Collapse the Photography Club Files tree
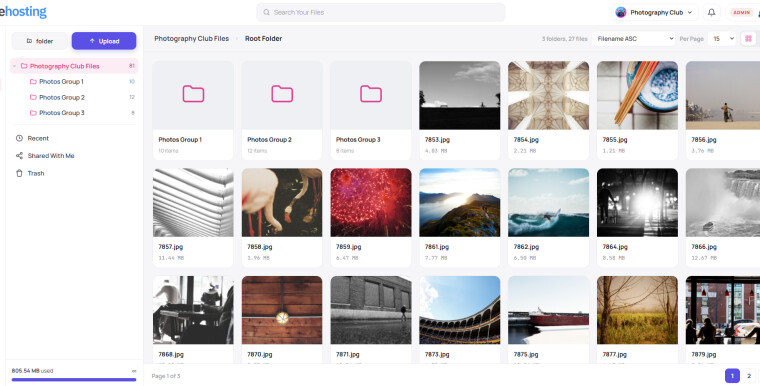Screen dimensions: 760x386 15,66
